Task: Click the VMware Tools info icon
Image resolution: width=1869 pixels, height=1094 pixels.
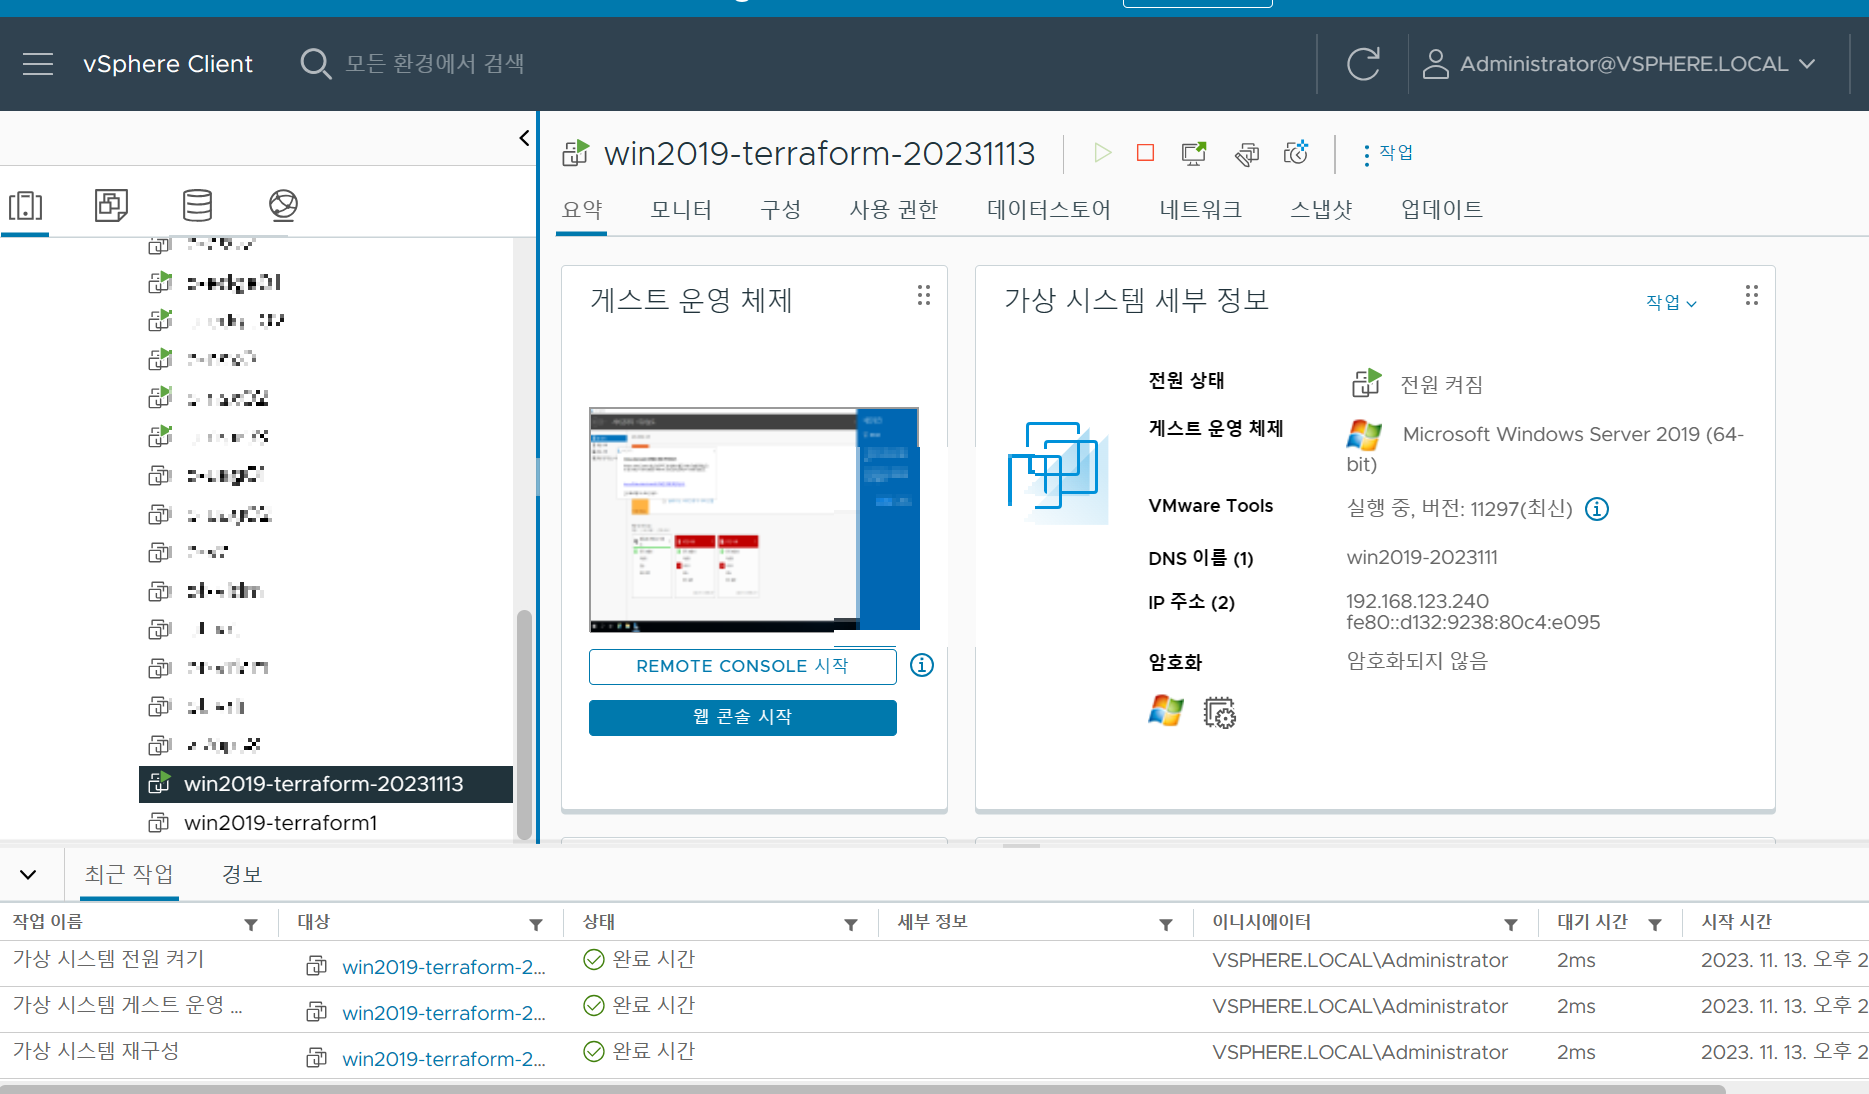Action: click(x=1597, y=509)
